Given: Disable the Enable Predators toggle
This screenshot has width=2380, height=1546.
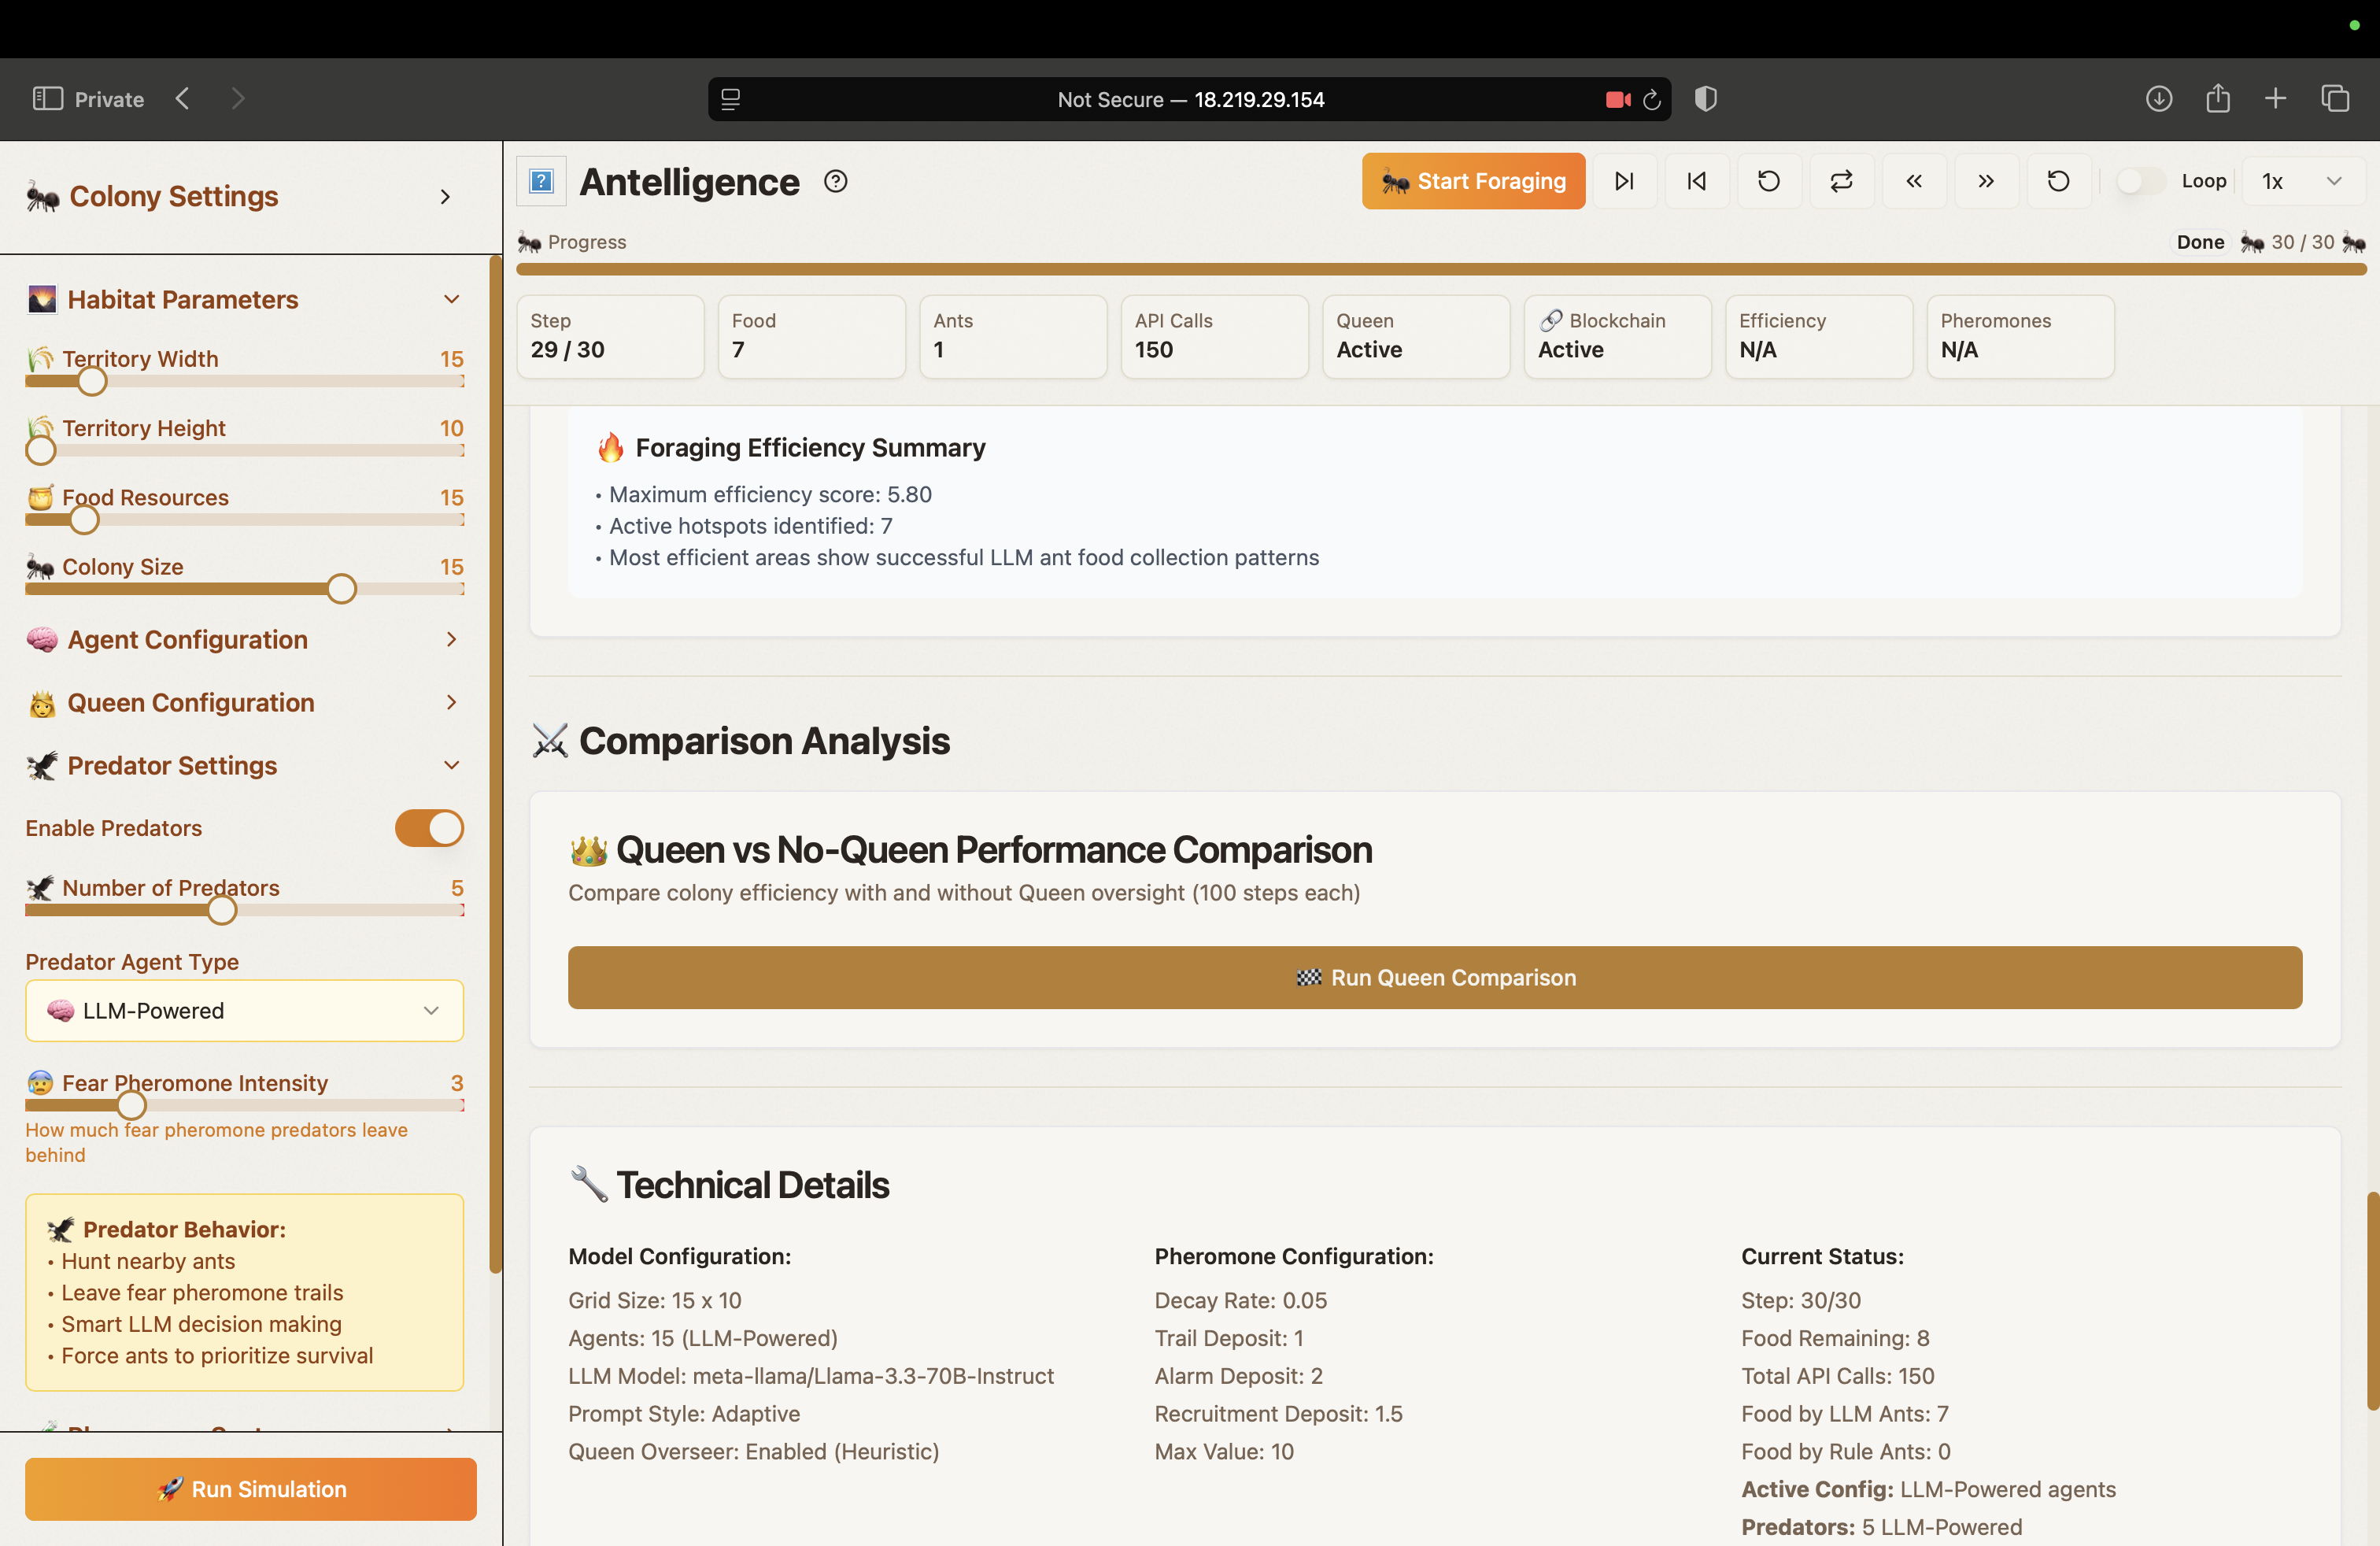Looking at the screenshot, I should [429, 828].
